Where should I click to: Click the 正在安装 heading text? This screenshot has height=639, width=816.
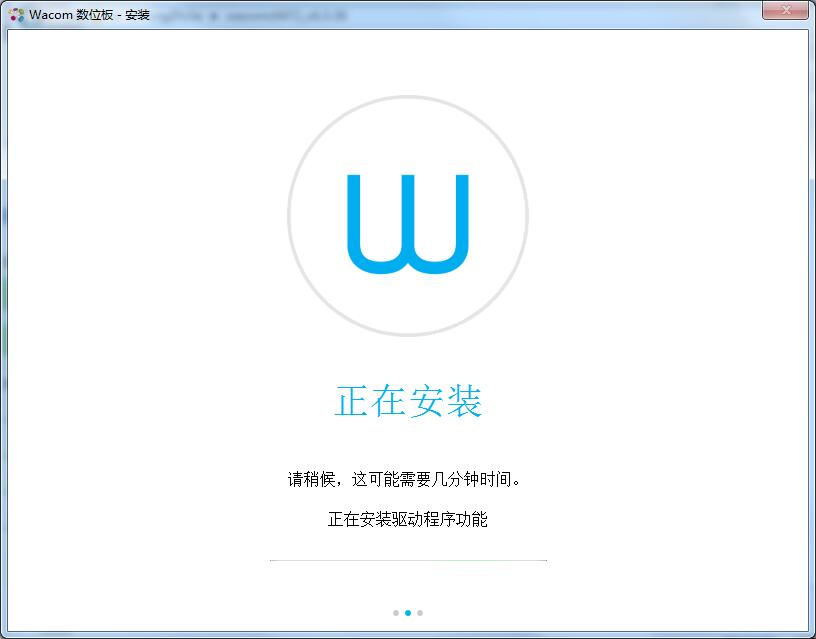(408, 399)
